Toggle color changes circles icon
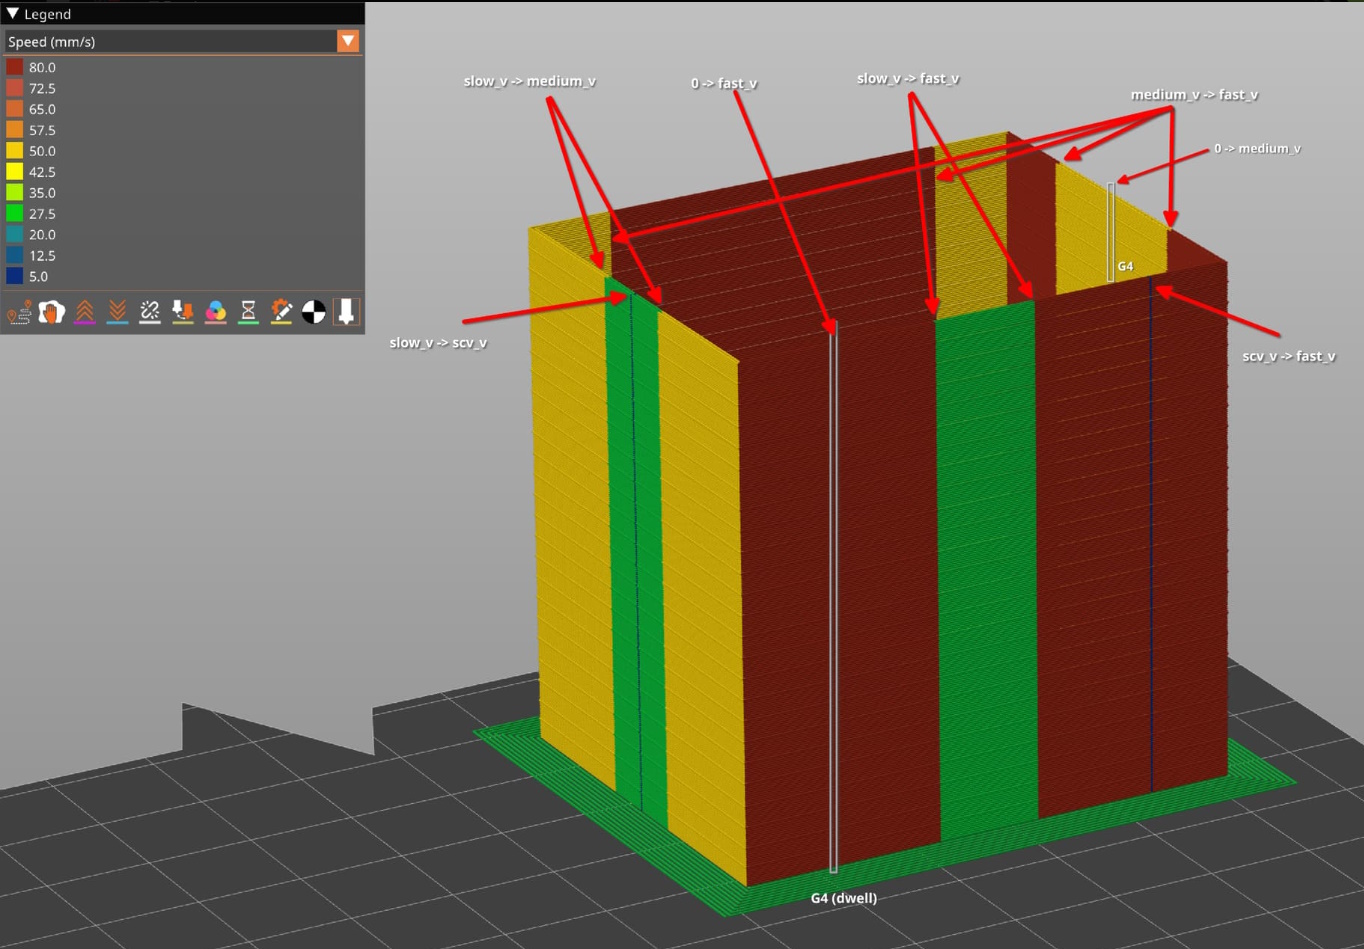 click(216, 312)
